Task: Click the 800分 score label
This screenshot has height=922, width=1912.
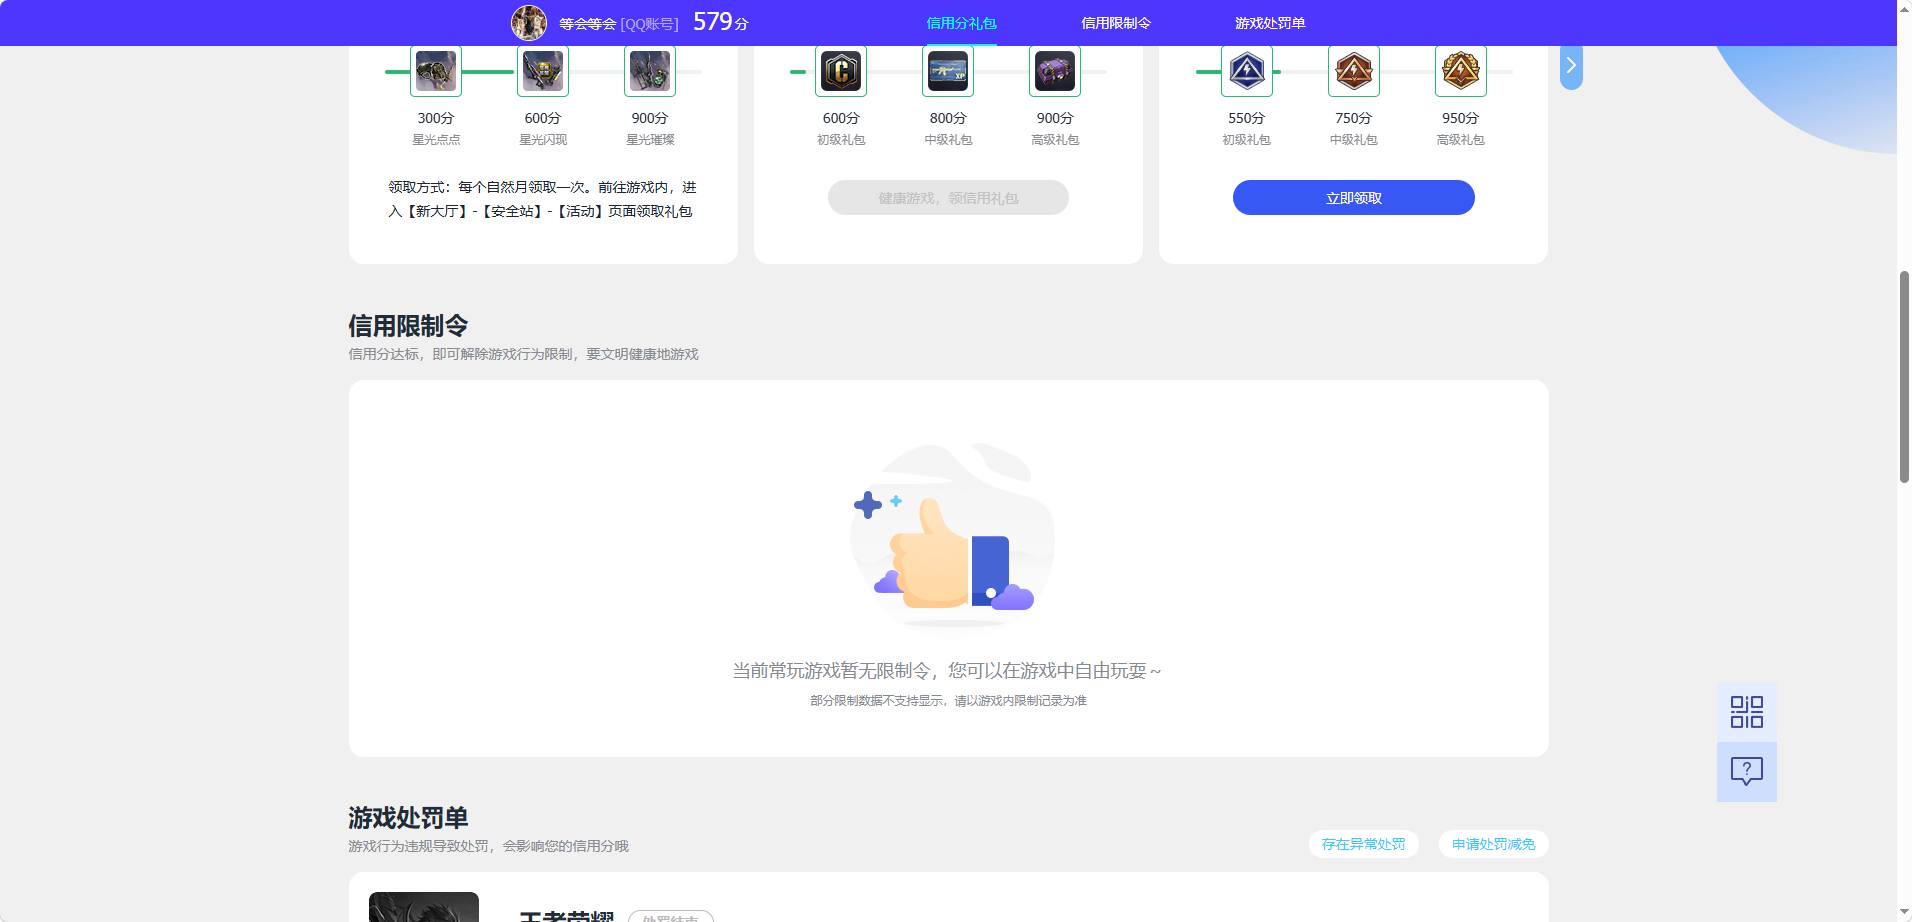Action: (948, 118)
